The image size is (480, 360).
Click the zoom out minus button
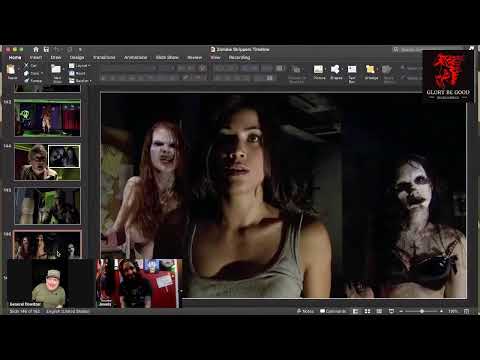tap(401, 311)
